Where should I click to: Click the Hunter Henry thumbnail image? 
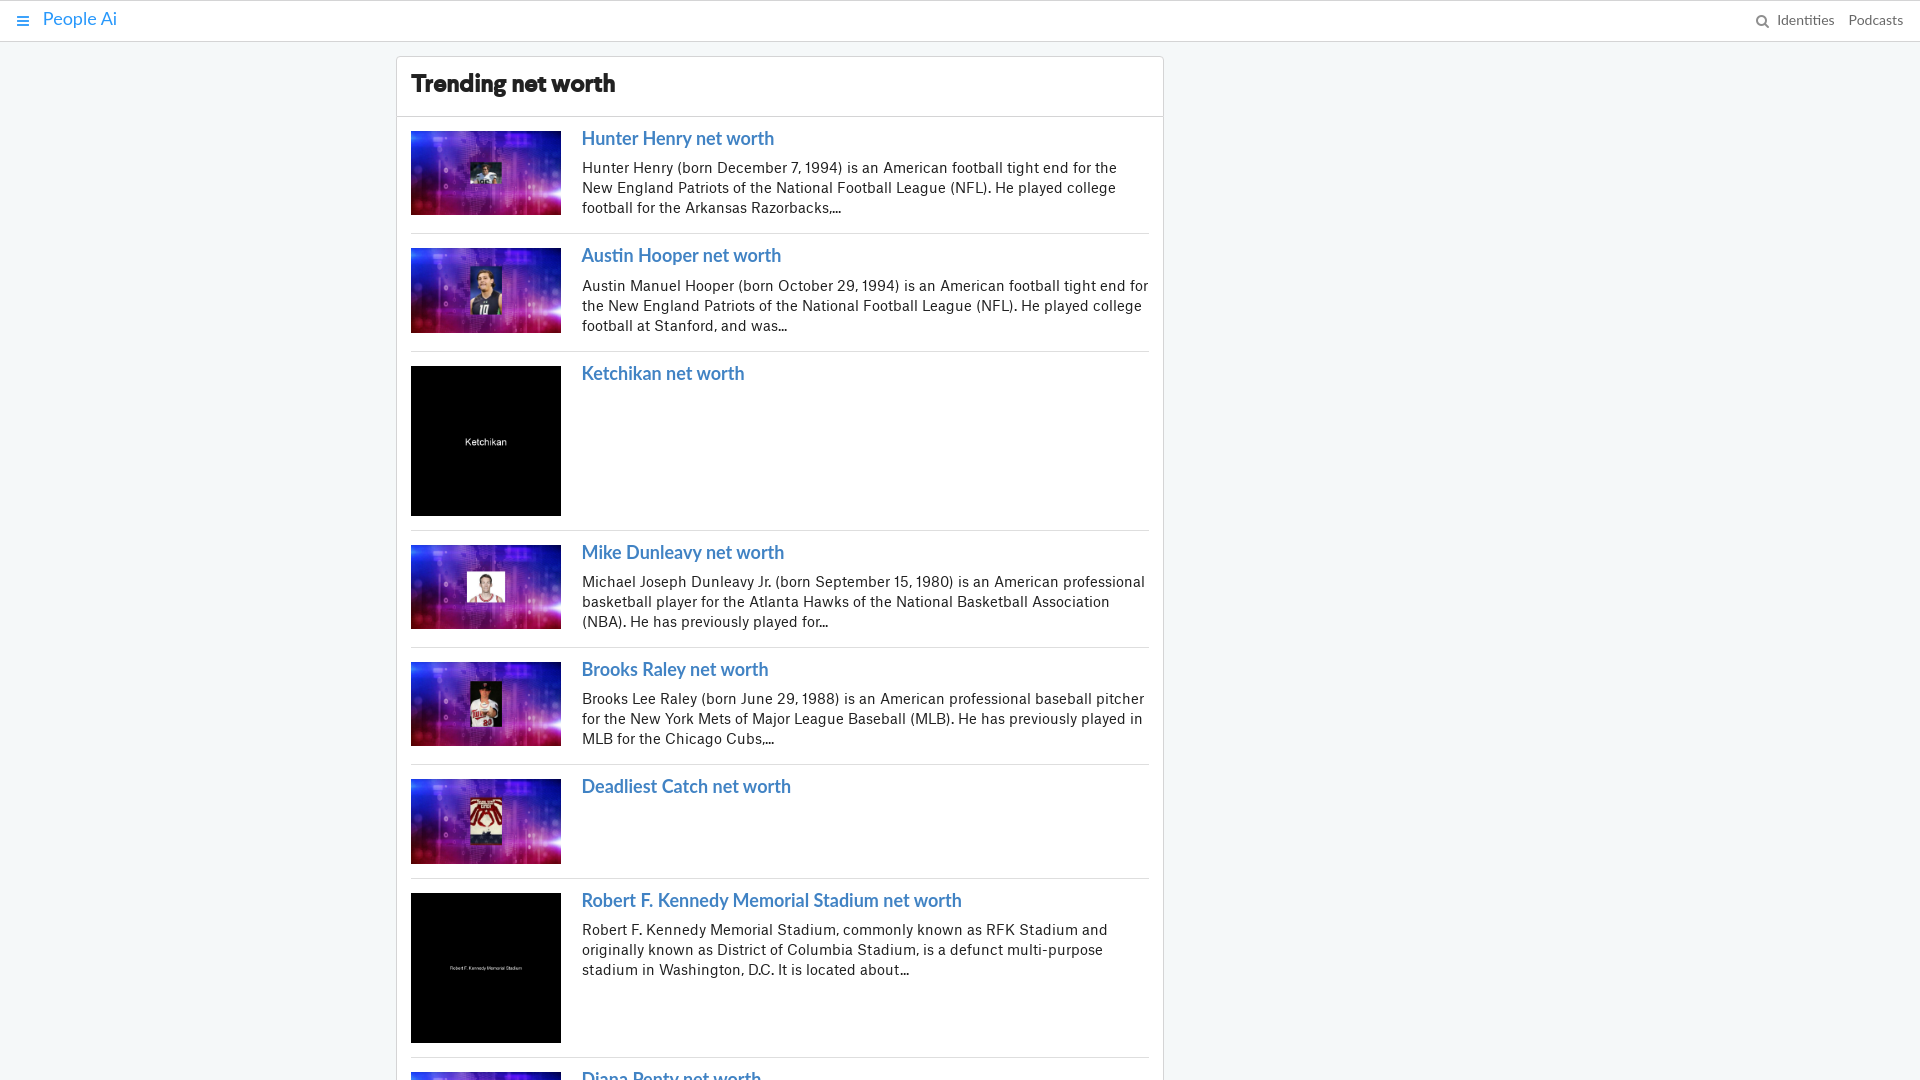tap(486, 173)
